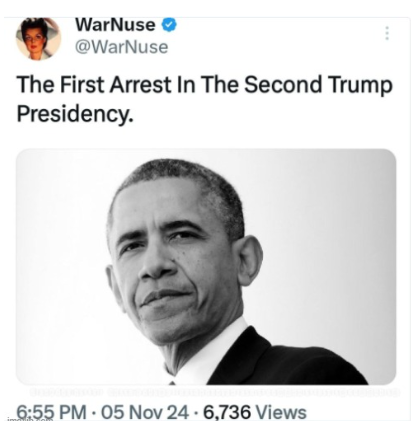
Task: Open the attached black-and-white portrait image
Action: 206,267
